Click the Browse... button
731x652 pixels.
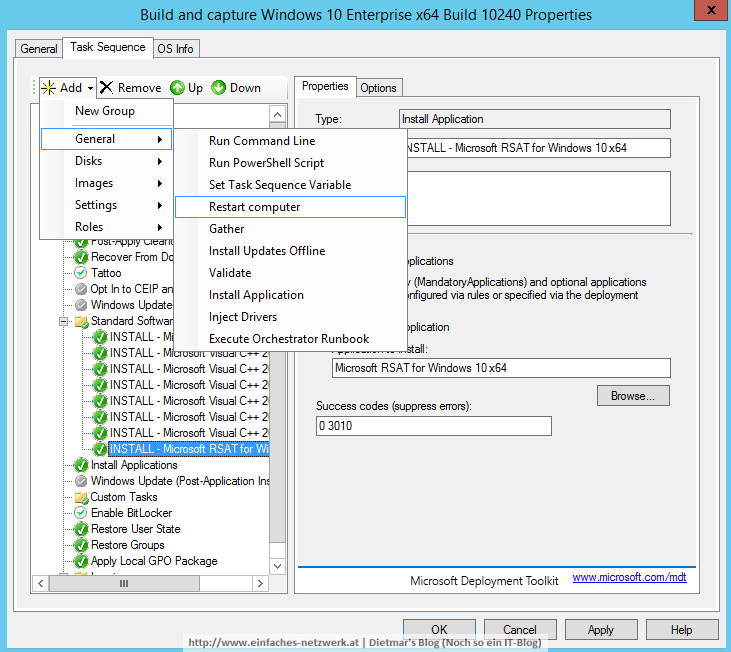[633, 396]
